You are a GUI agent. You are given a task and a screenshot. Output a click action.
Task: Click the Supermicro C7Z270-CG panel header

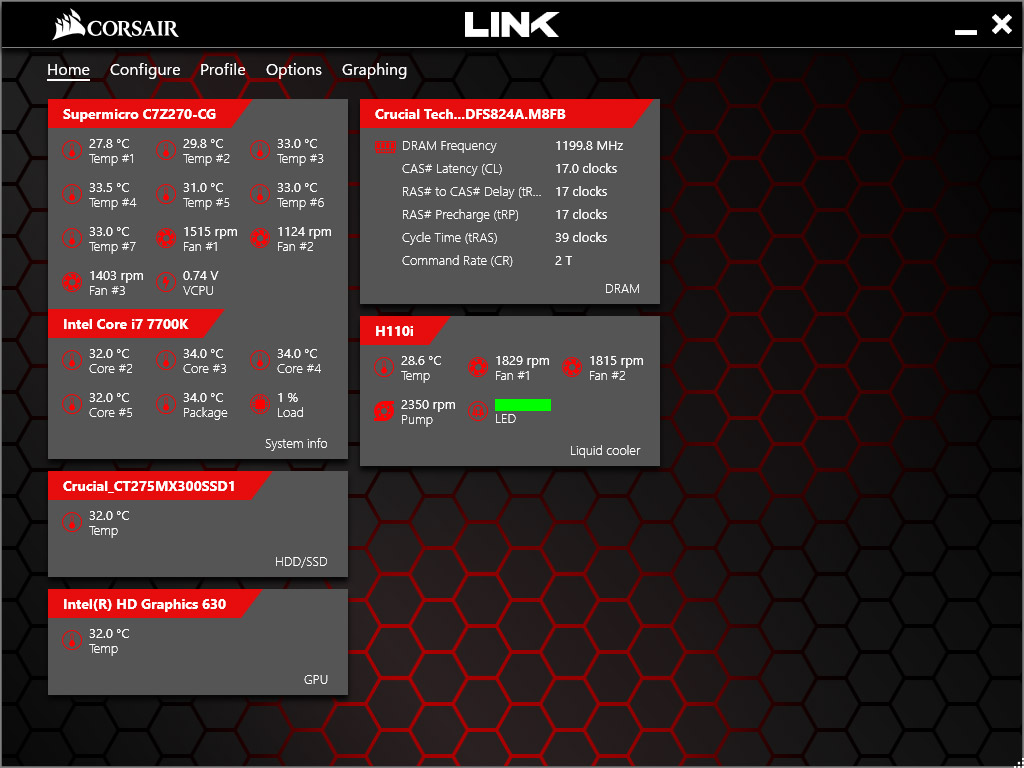[140, 115]
